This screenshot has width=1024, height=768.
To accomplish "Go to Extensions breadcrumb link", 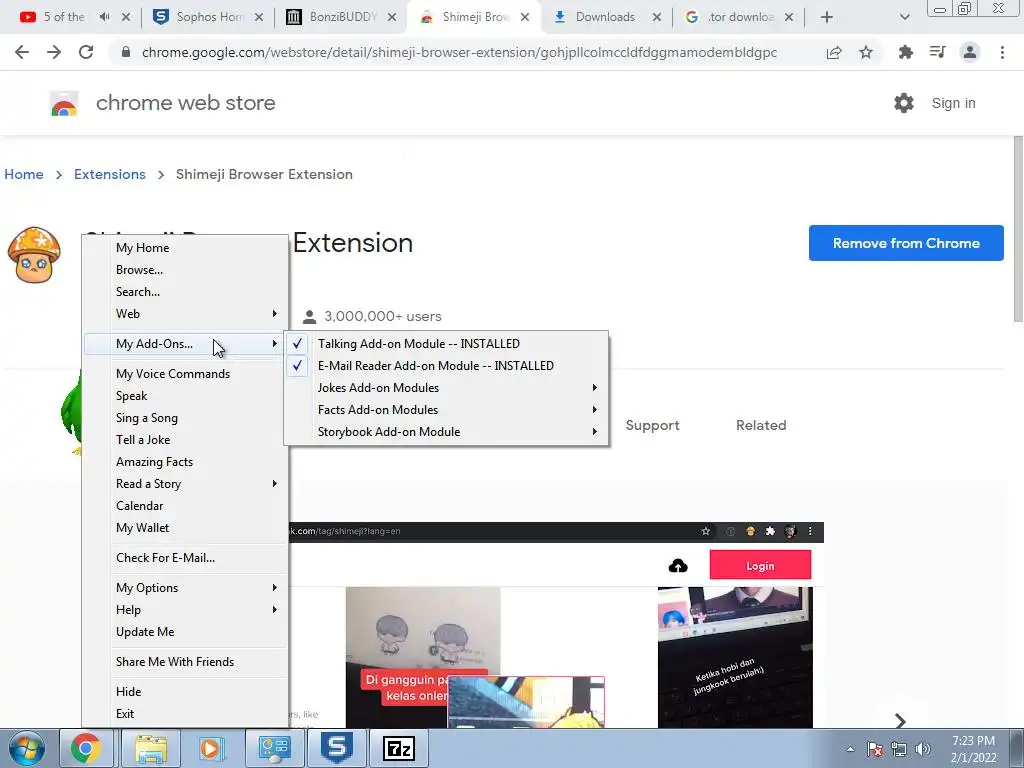I will tap(110, 174).
